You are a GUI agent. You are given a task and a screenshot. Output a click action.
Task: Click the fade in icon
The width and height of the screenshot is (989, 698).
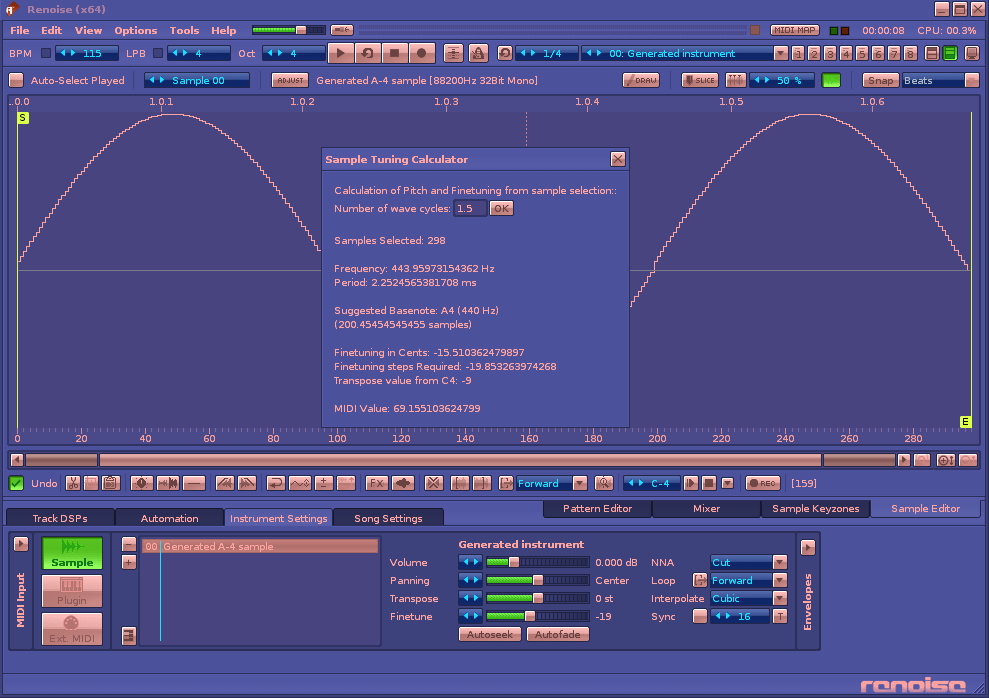224,484
